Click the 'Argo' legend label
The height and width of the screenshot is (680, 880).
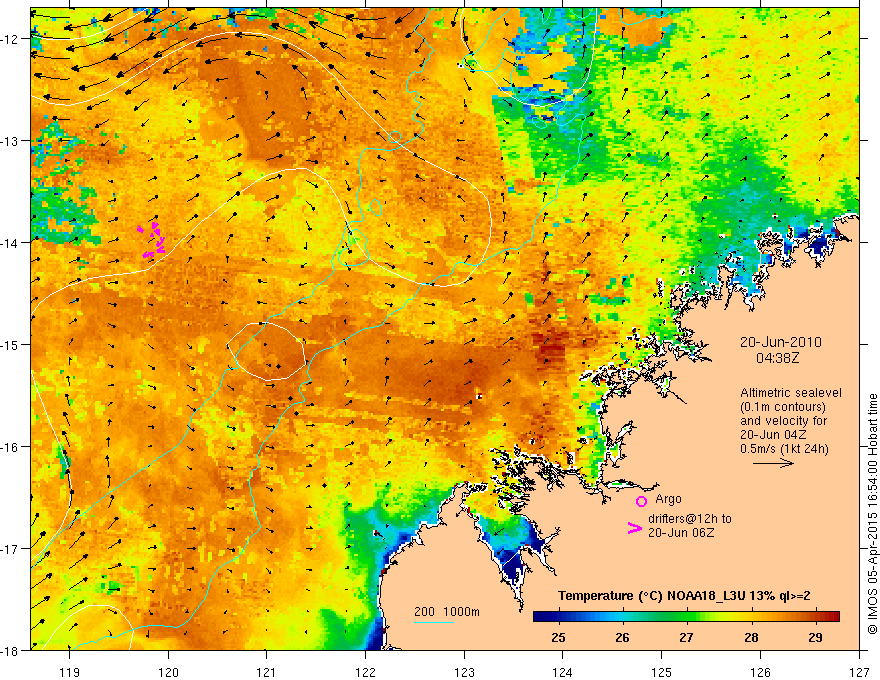point(668,499)
